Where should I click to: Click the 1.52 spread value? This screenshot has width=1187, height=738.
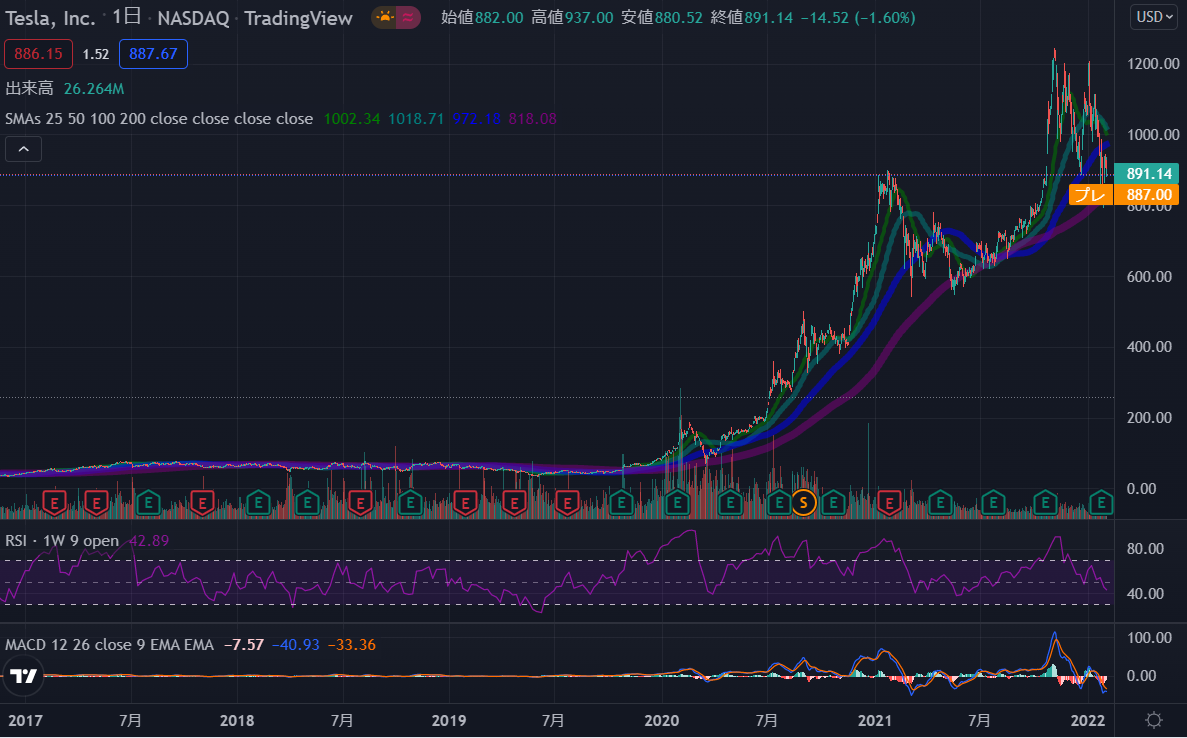[96, 54]
